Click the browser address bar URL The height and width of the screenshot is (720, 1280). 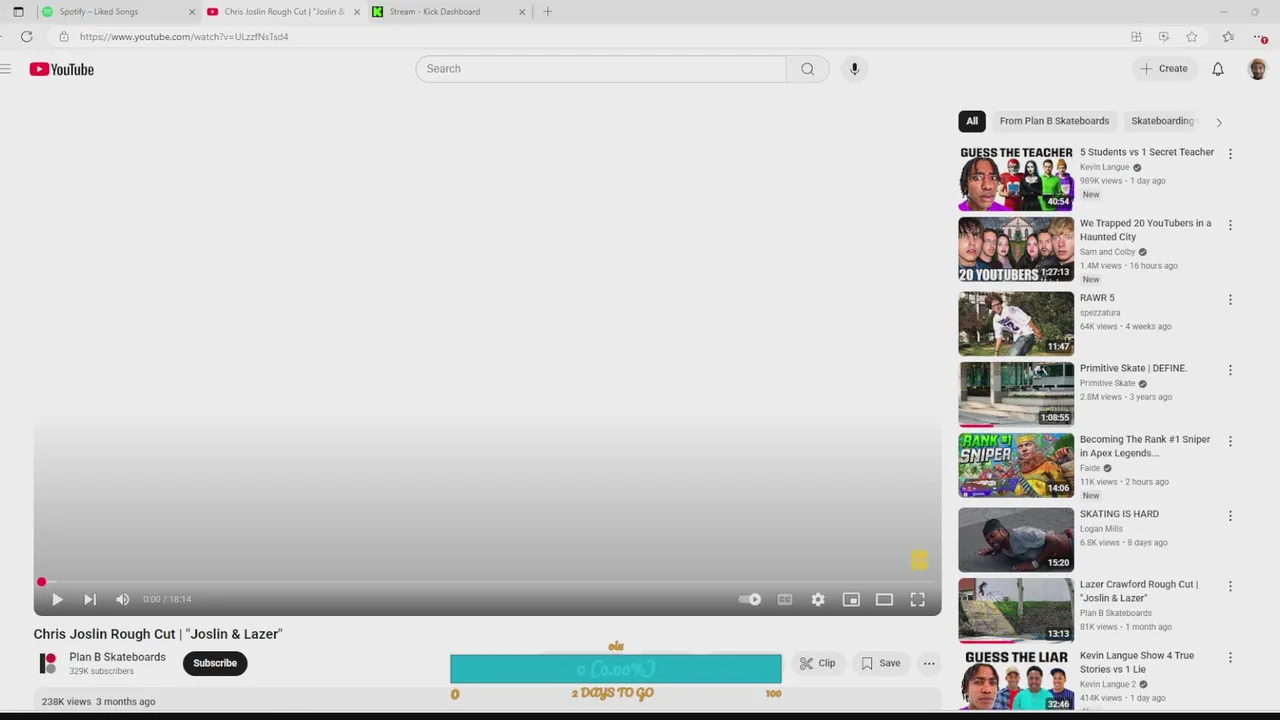[184, 37]
